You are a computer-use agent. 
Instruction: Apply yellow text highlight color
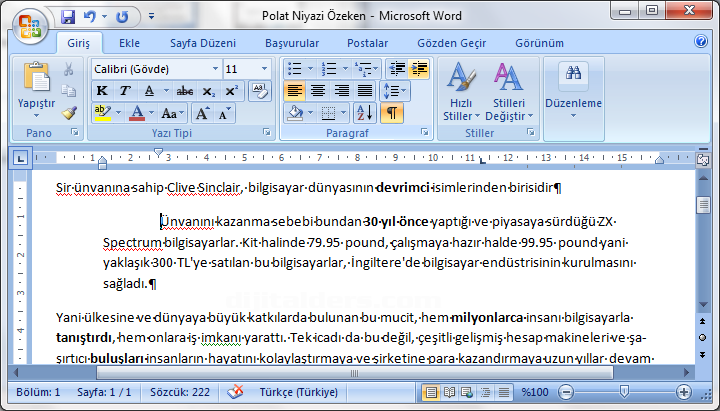(x=102, y=113)
